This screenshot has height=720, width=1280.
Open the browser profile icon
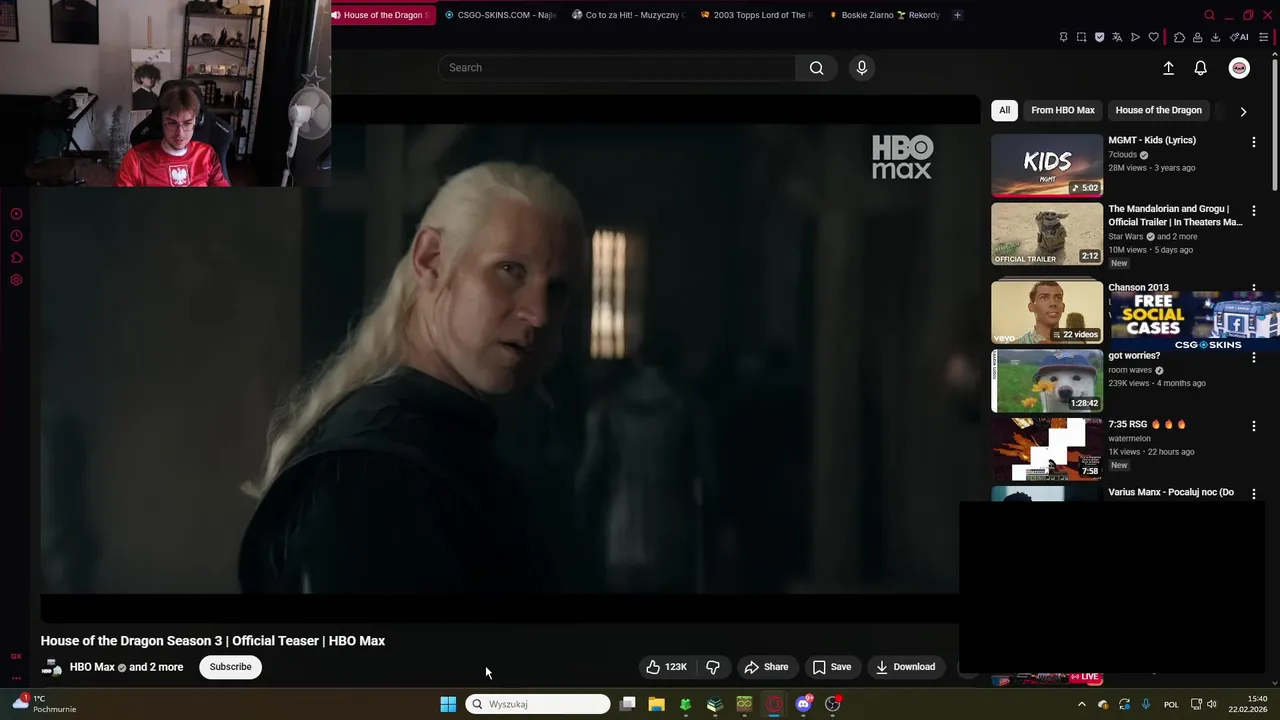click(x=1197, y=37)
